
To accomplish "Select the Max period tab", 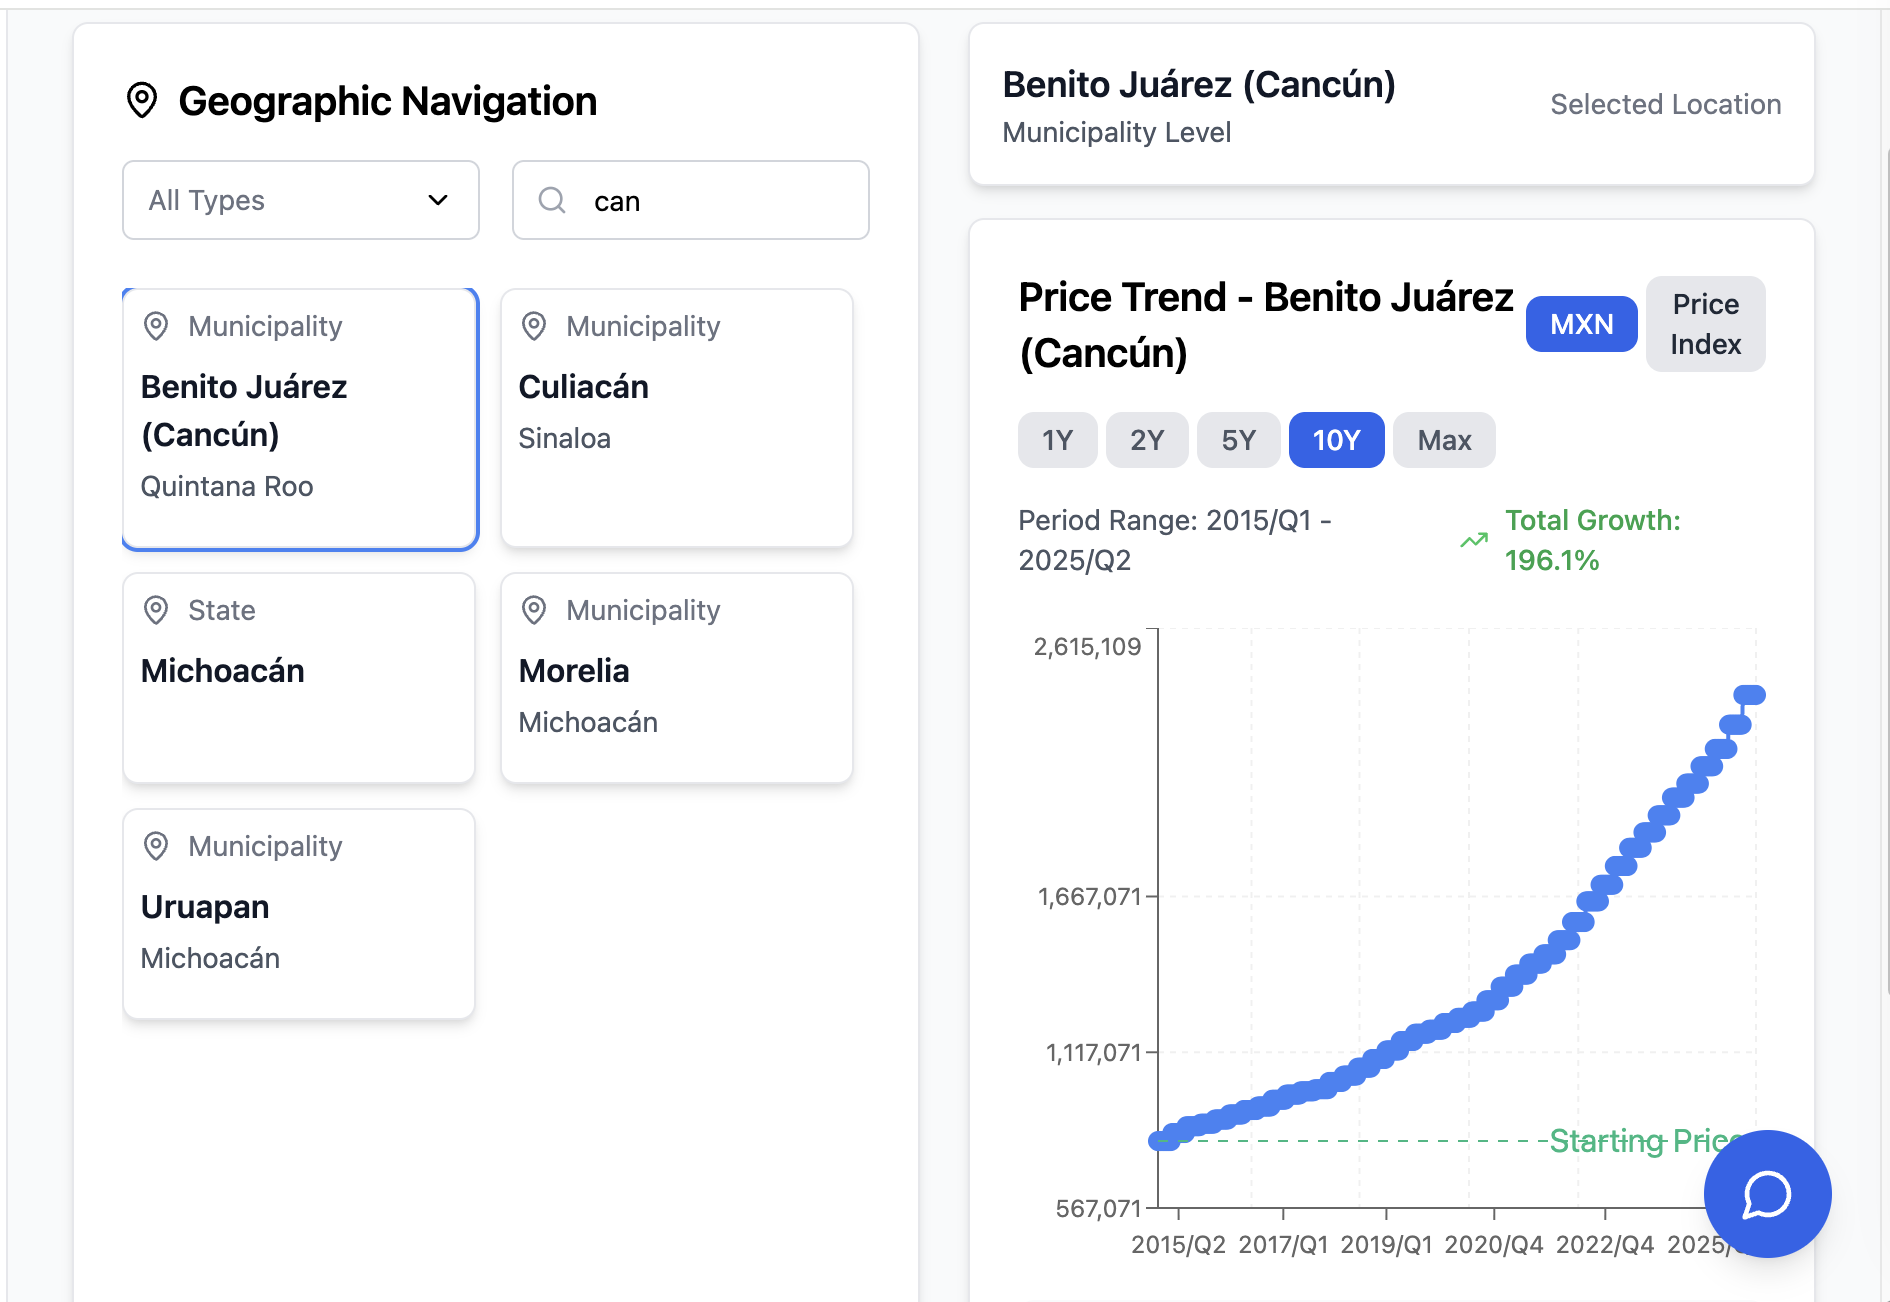I will (1444, 440).
